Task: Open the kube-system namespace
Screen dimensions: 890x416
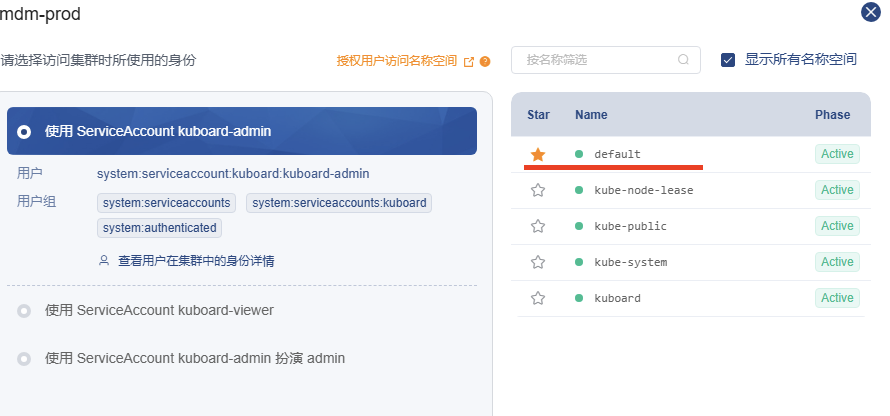Action: (630, 262)
